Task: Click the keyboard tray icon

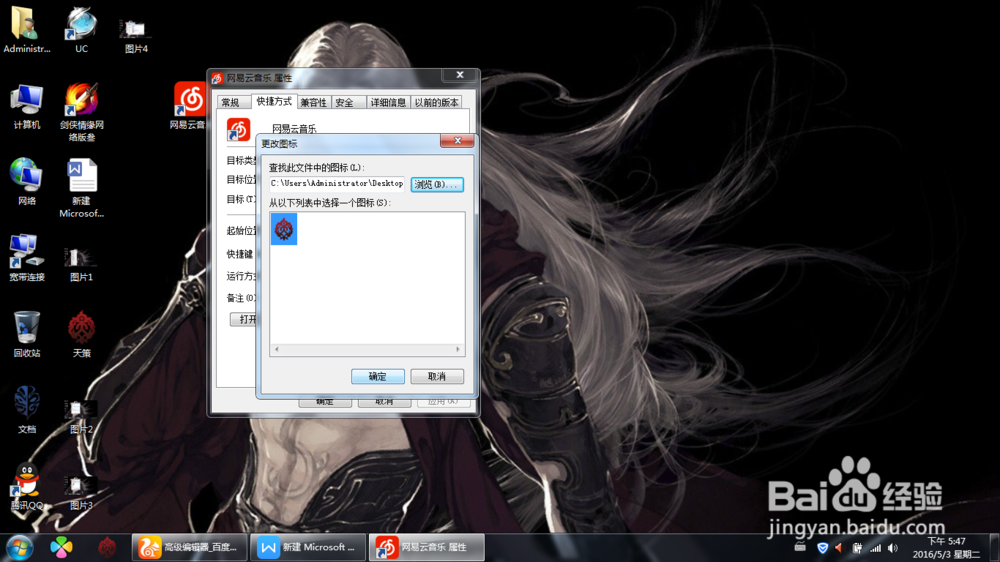Action: click(x=800, y=547)
